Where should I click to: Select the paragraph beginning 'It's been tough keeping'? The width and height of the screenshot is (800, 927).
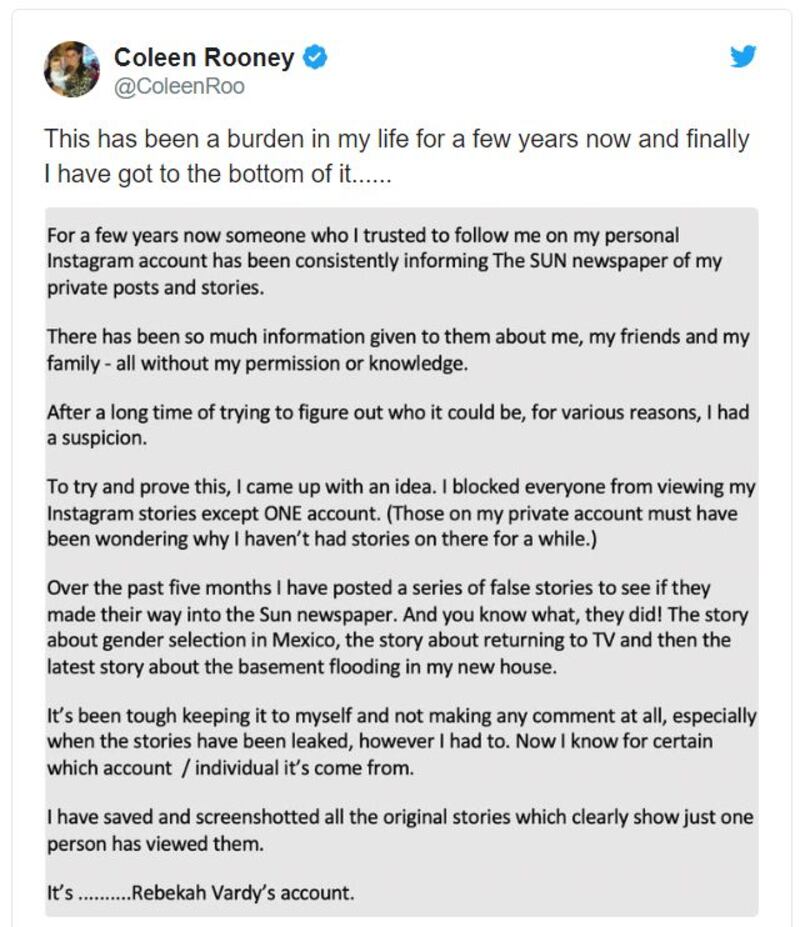(x=400, y=742)
